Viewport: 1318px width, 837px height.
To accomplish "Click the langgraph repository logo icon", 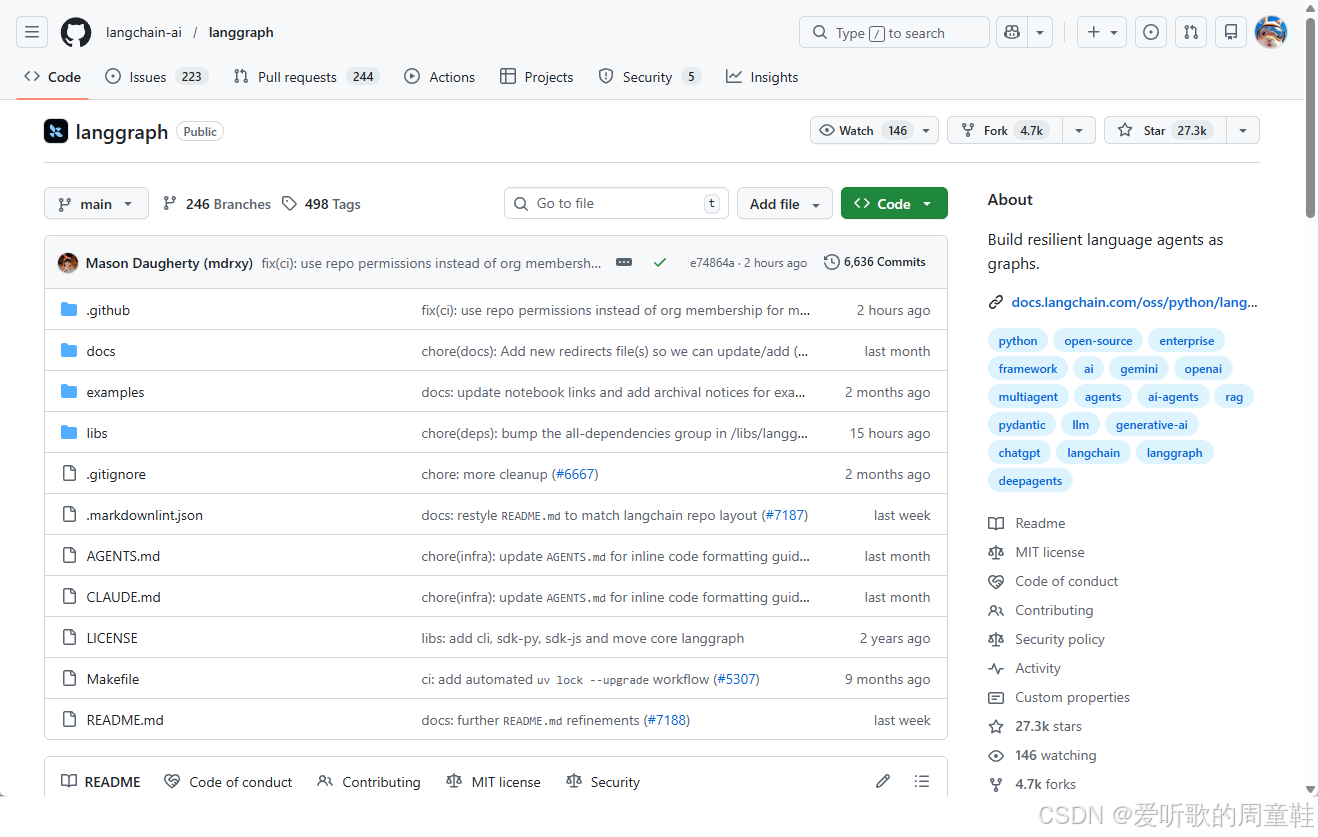I will pos(56,131).
